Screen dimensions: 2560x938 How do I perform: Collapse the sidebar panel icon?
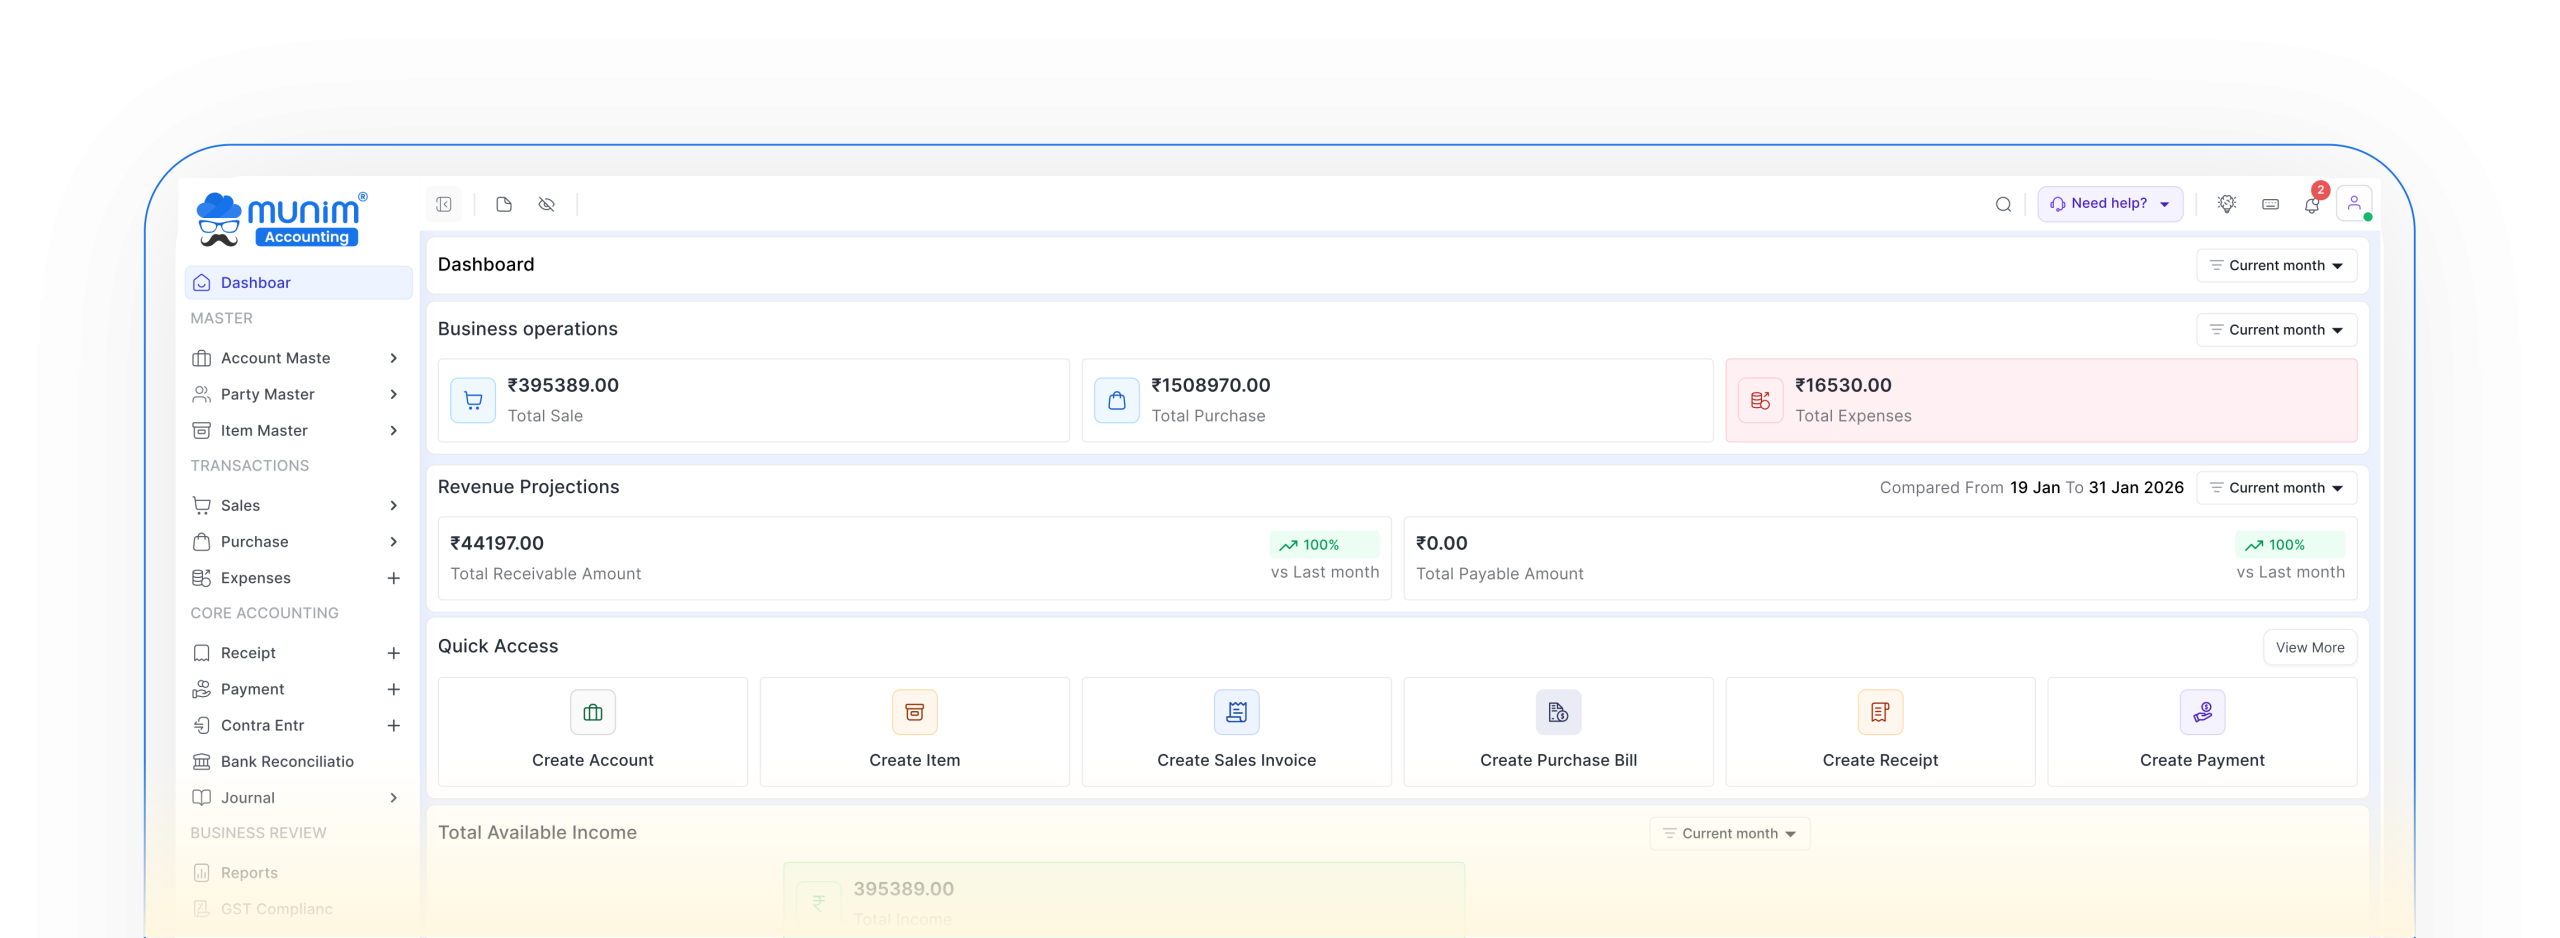coord(444,204)
